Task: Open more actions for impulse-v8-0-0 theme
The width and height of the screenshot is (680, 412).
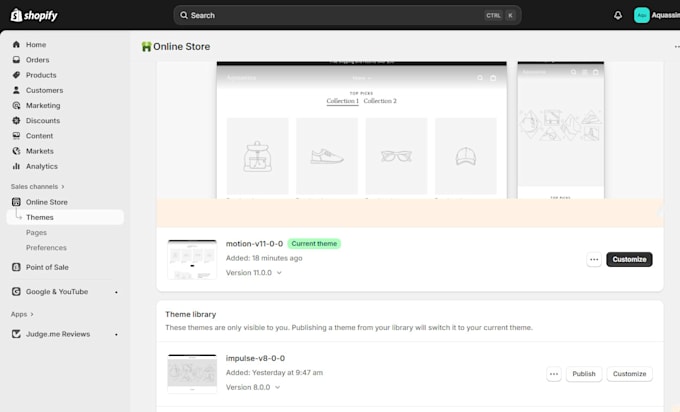Action: [554, 374]
